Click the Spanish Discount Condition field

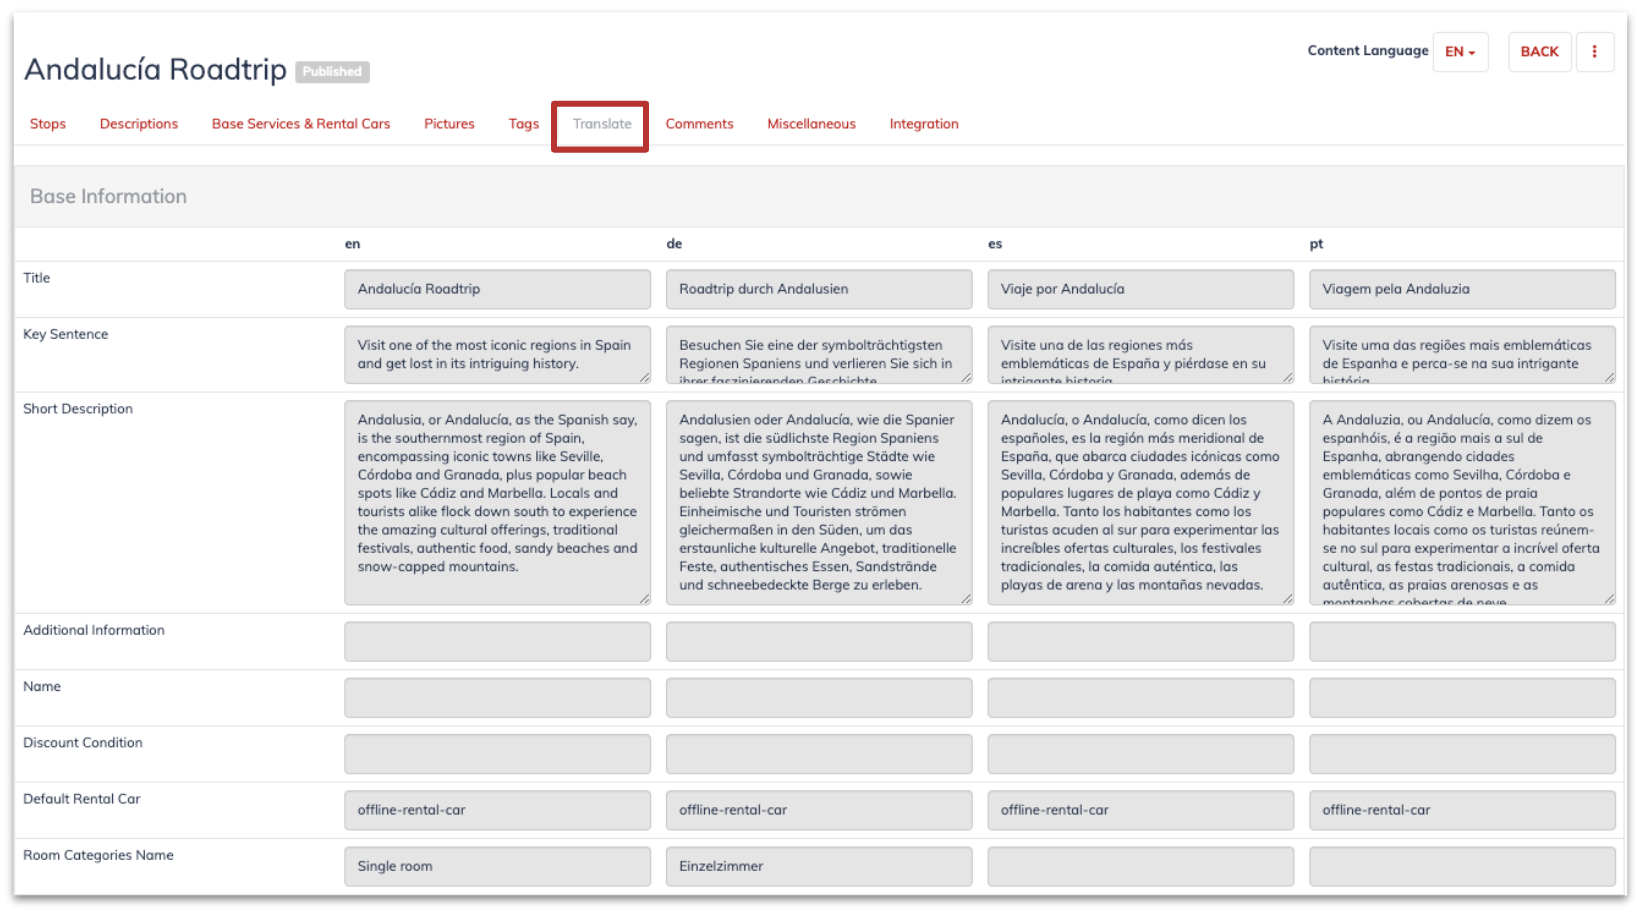[1140, 754]
